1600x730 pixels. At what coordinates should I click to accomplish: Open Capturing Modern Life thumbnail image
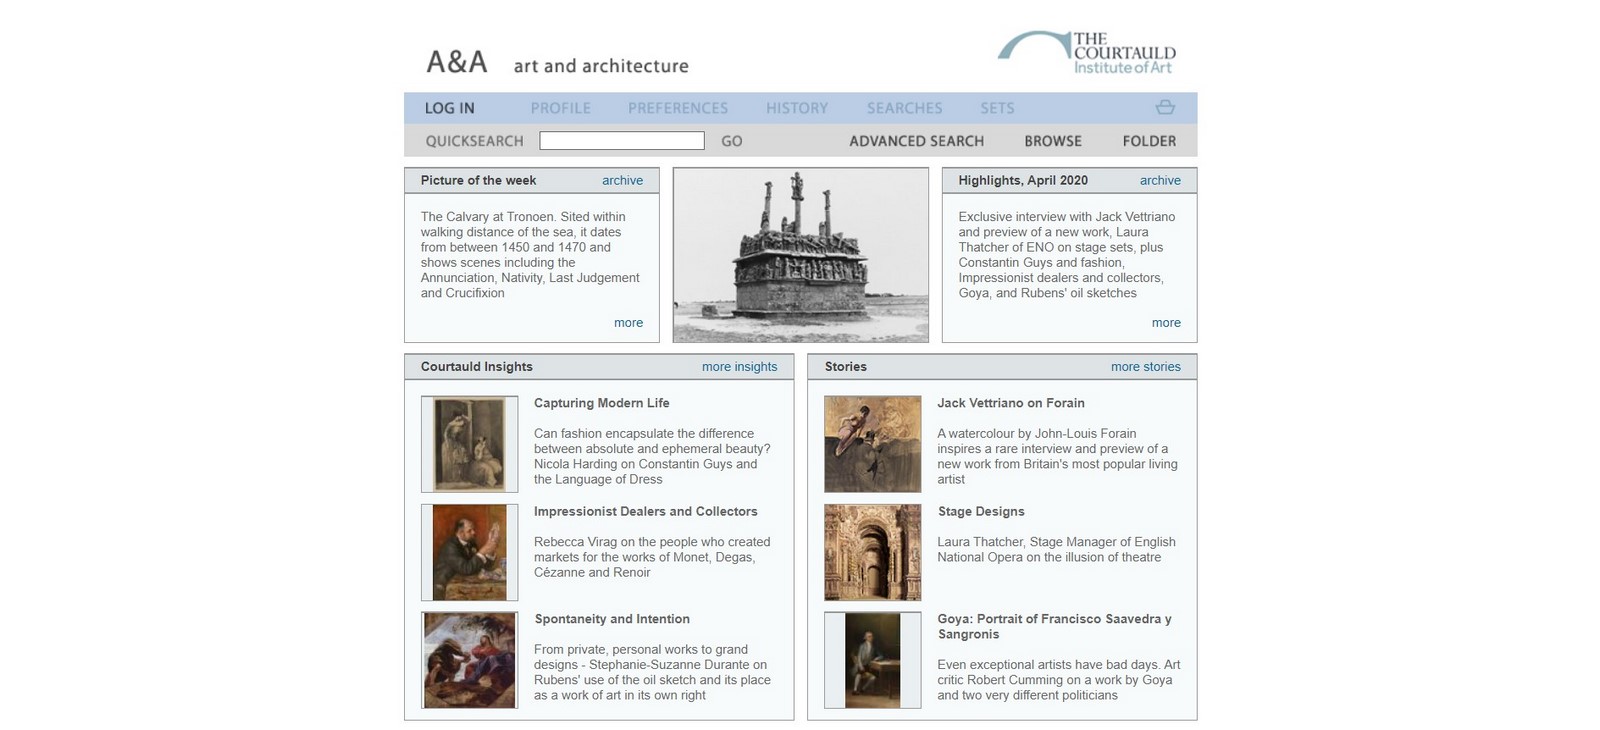[x=470, y=444]
